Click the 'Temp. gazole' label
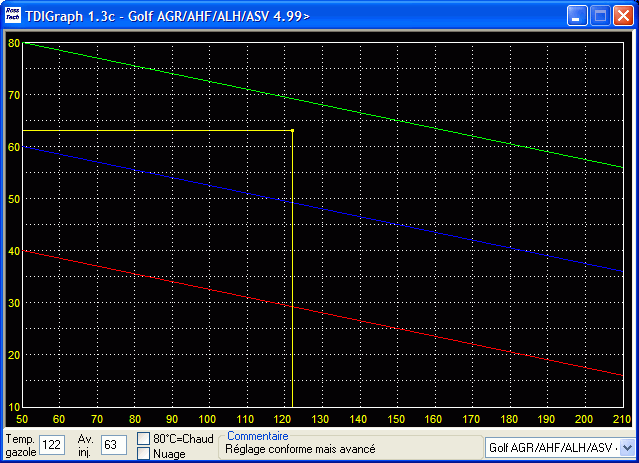The width and height of the screenshot is (639, 463). pos(21,445)
